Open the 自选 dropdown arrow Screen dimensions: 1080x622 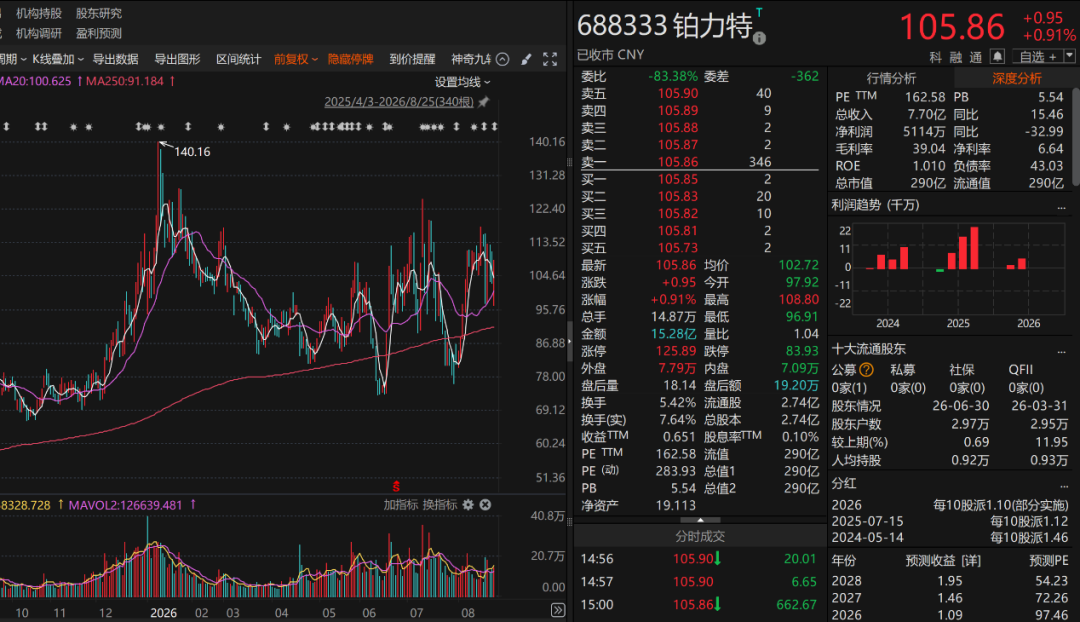pyautogui.click(x=1070, y=56)
